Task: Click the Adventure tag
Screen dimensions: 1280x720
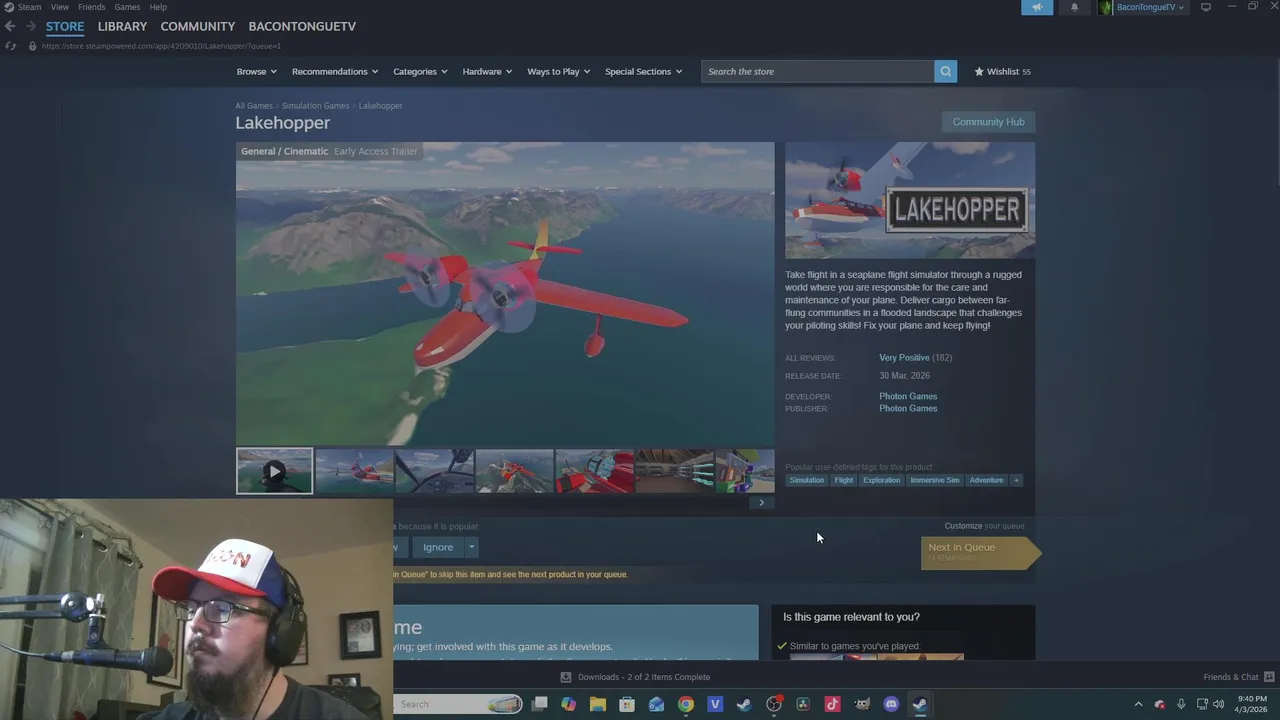Action: [x=986, y=480]
